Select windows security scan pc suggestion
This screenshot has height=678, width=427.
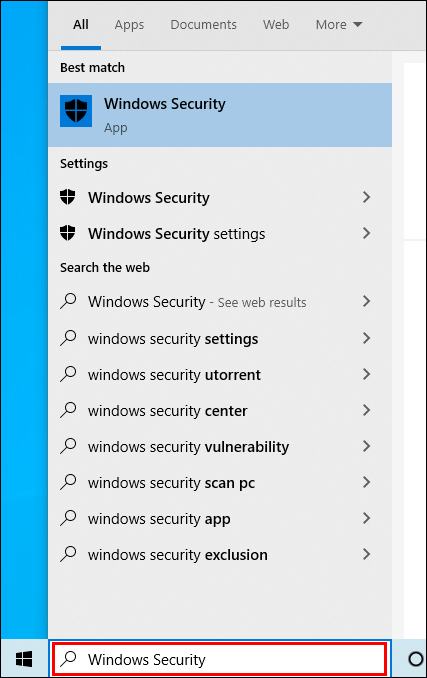point(220,482)
